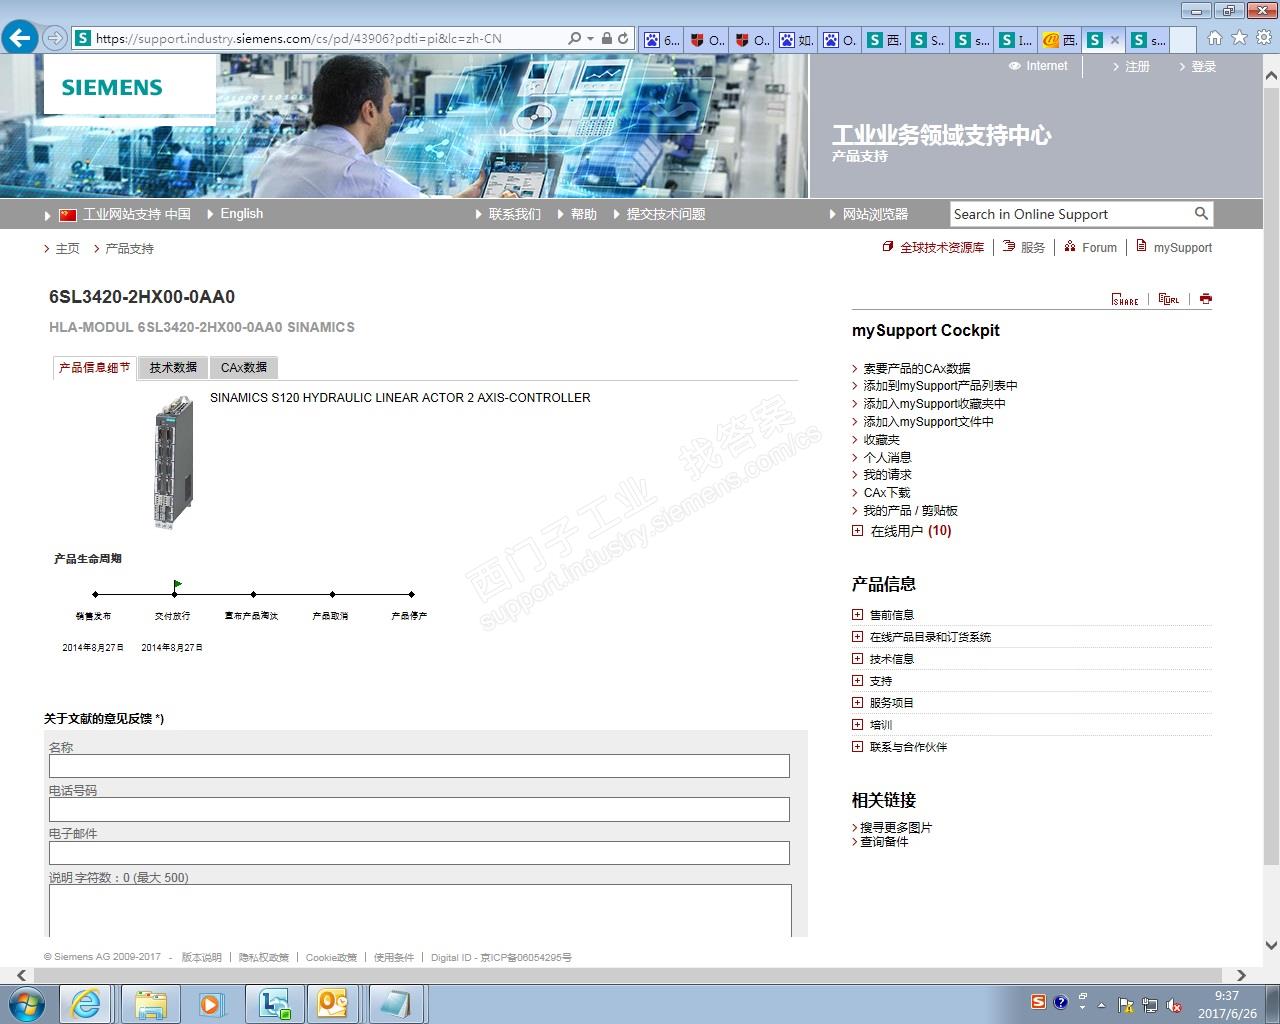Click the horizontal scrollbar right arrow
The height and width of the screenshot is (1024, 1280).
coord(1241,975)
